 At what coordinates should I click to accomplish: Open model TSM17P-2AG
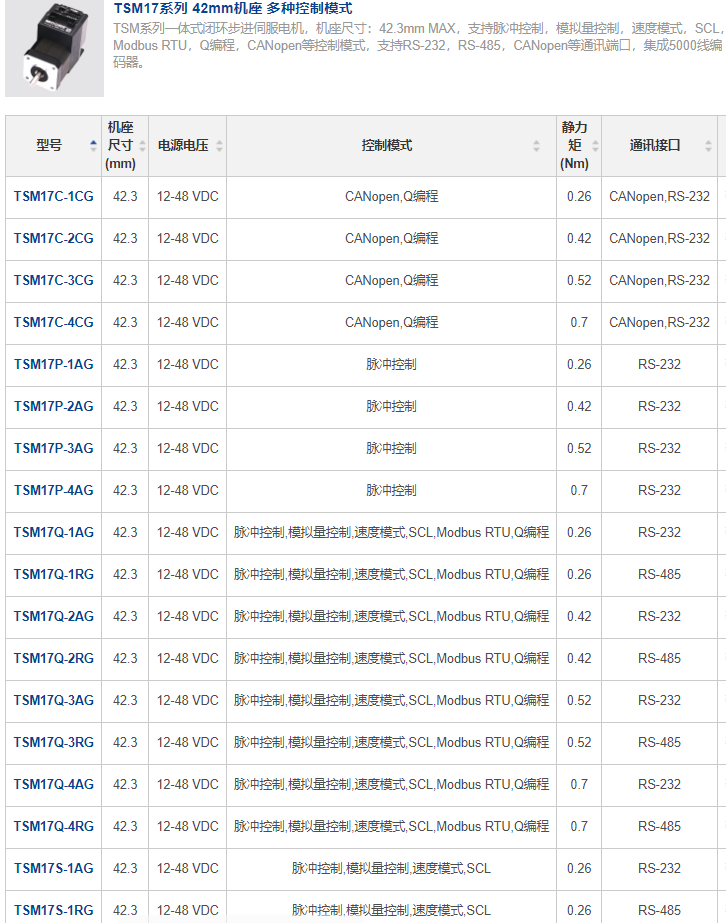54,406
